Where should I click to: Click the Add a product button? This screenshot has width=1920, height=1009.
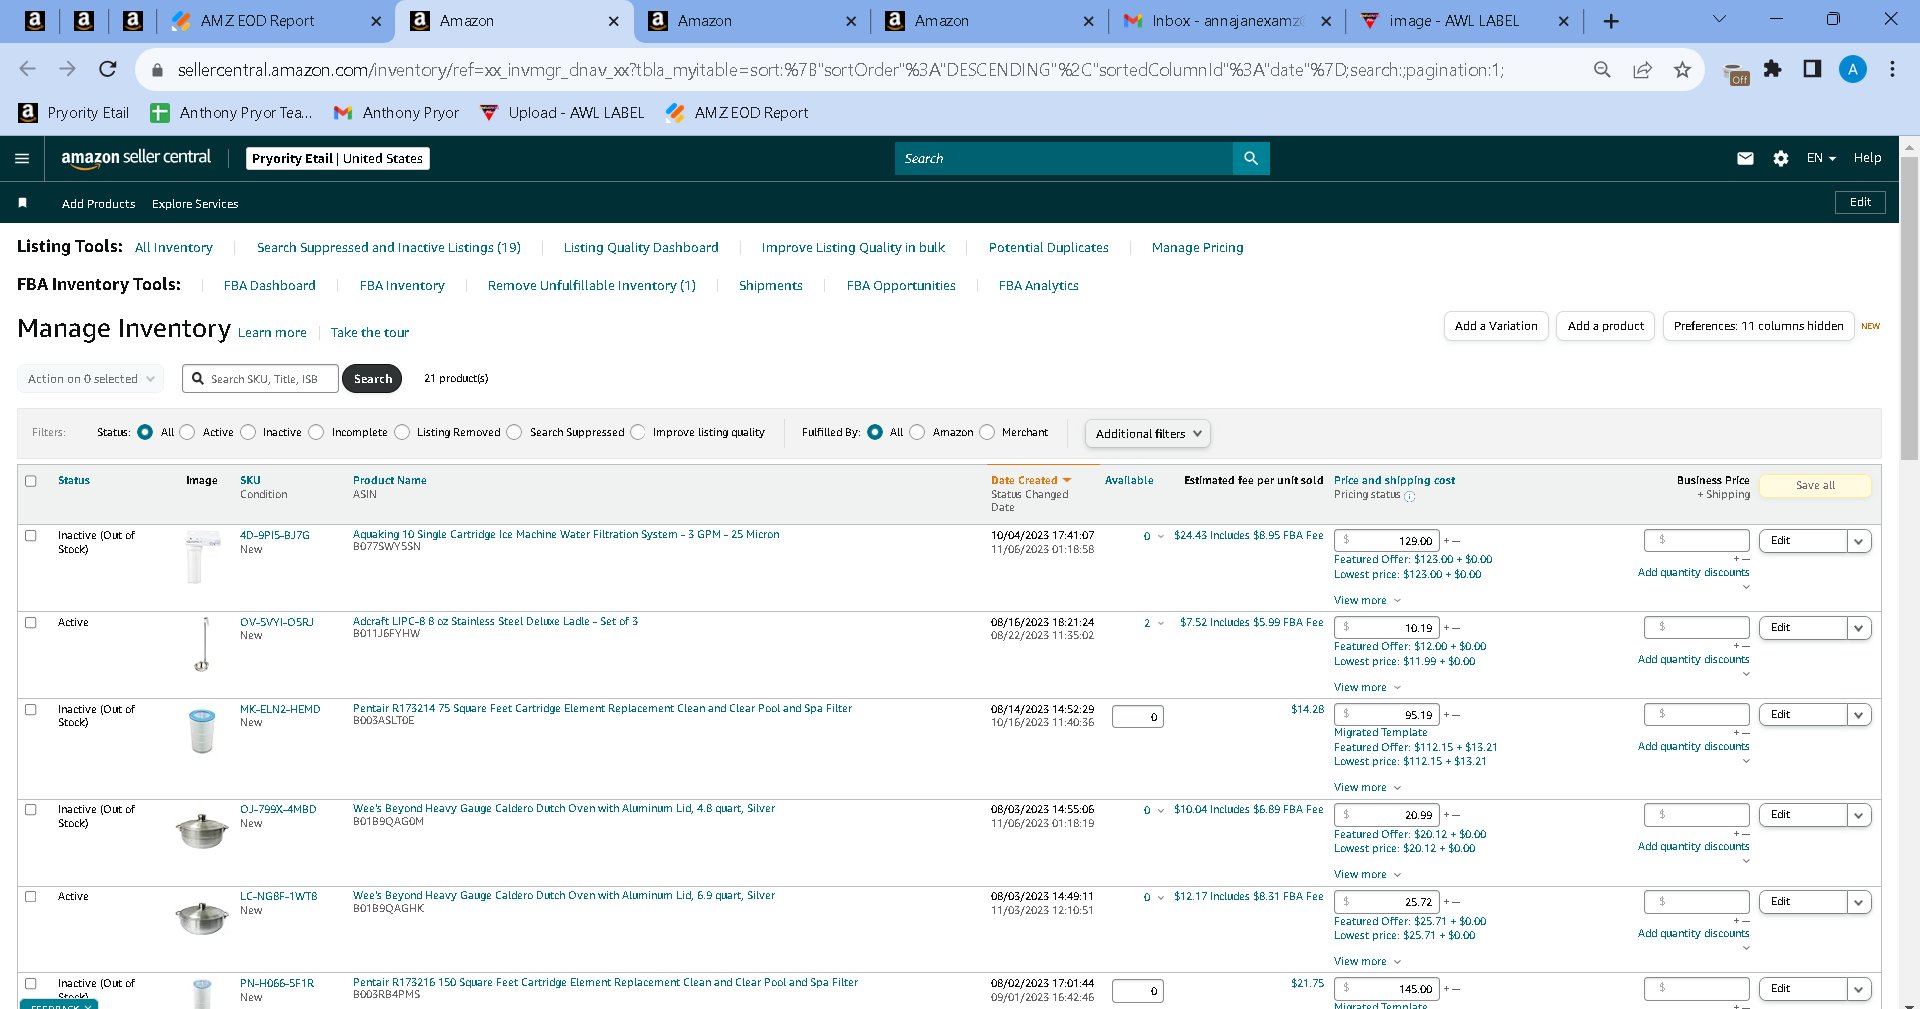1606,326
